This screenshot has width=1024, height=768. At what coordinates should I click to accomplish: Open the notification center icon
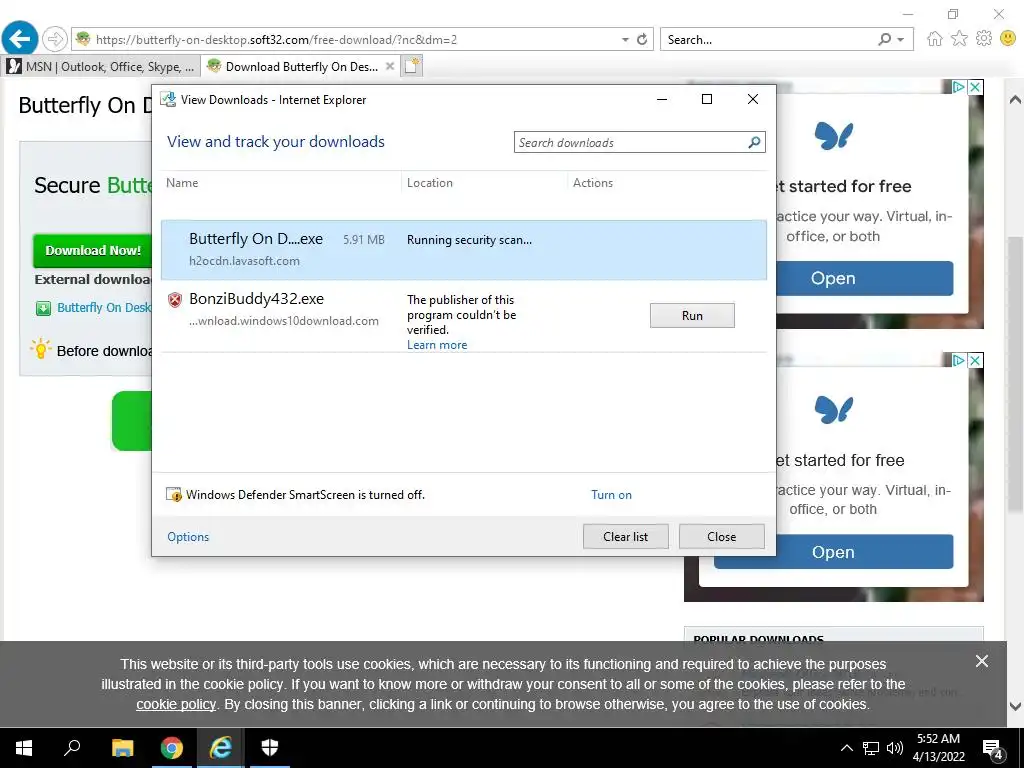point(992,749)
